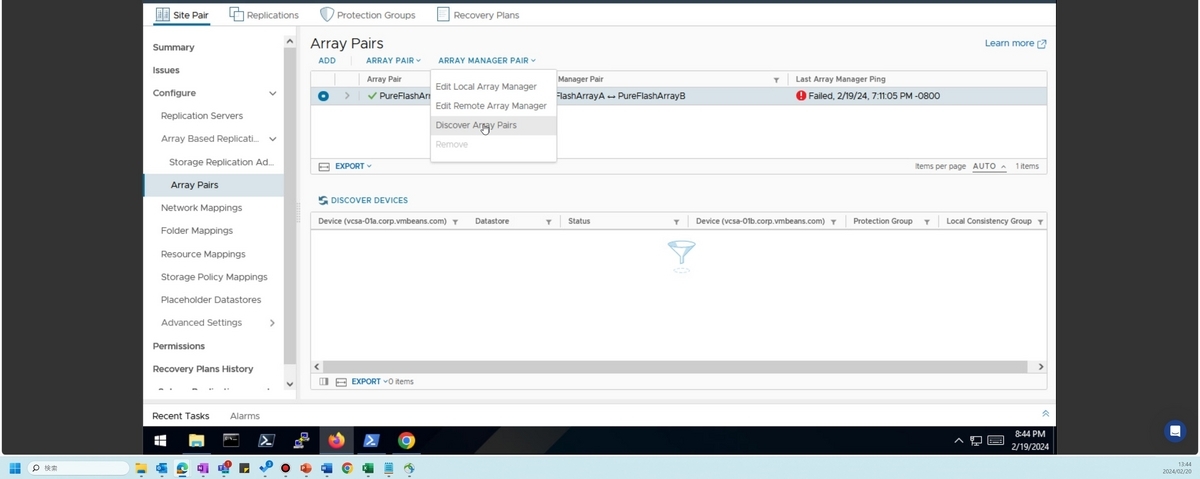The height and width of the screenshot is (479, 1200).
Task: Select Edit Local Array Manager menu entry
Action: [486, 87]
